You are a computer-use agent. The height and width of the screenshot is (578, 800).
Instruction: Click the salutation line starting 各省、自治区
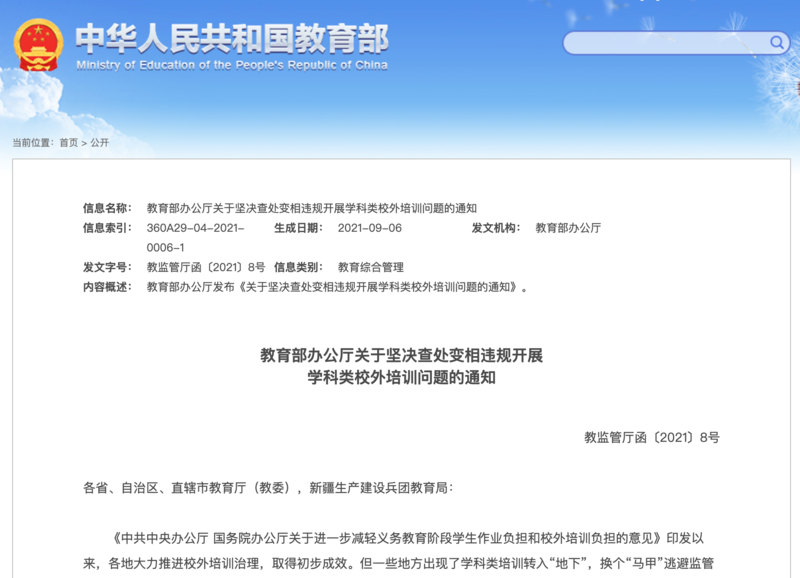pyautogui.click(x=268, y=488)
